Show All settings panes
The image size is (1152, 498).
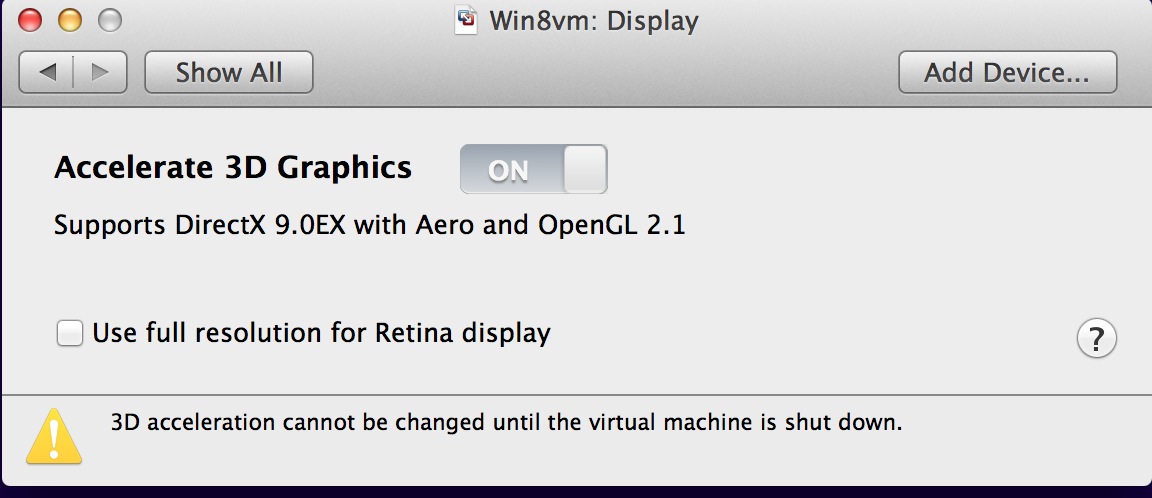tap(229, 72)
